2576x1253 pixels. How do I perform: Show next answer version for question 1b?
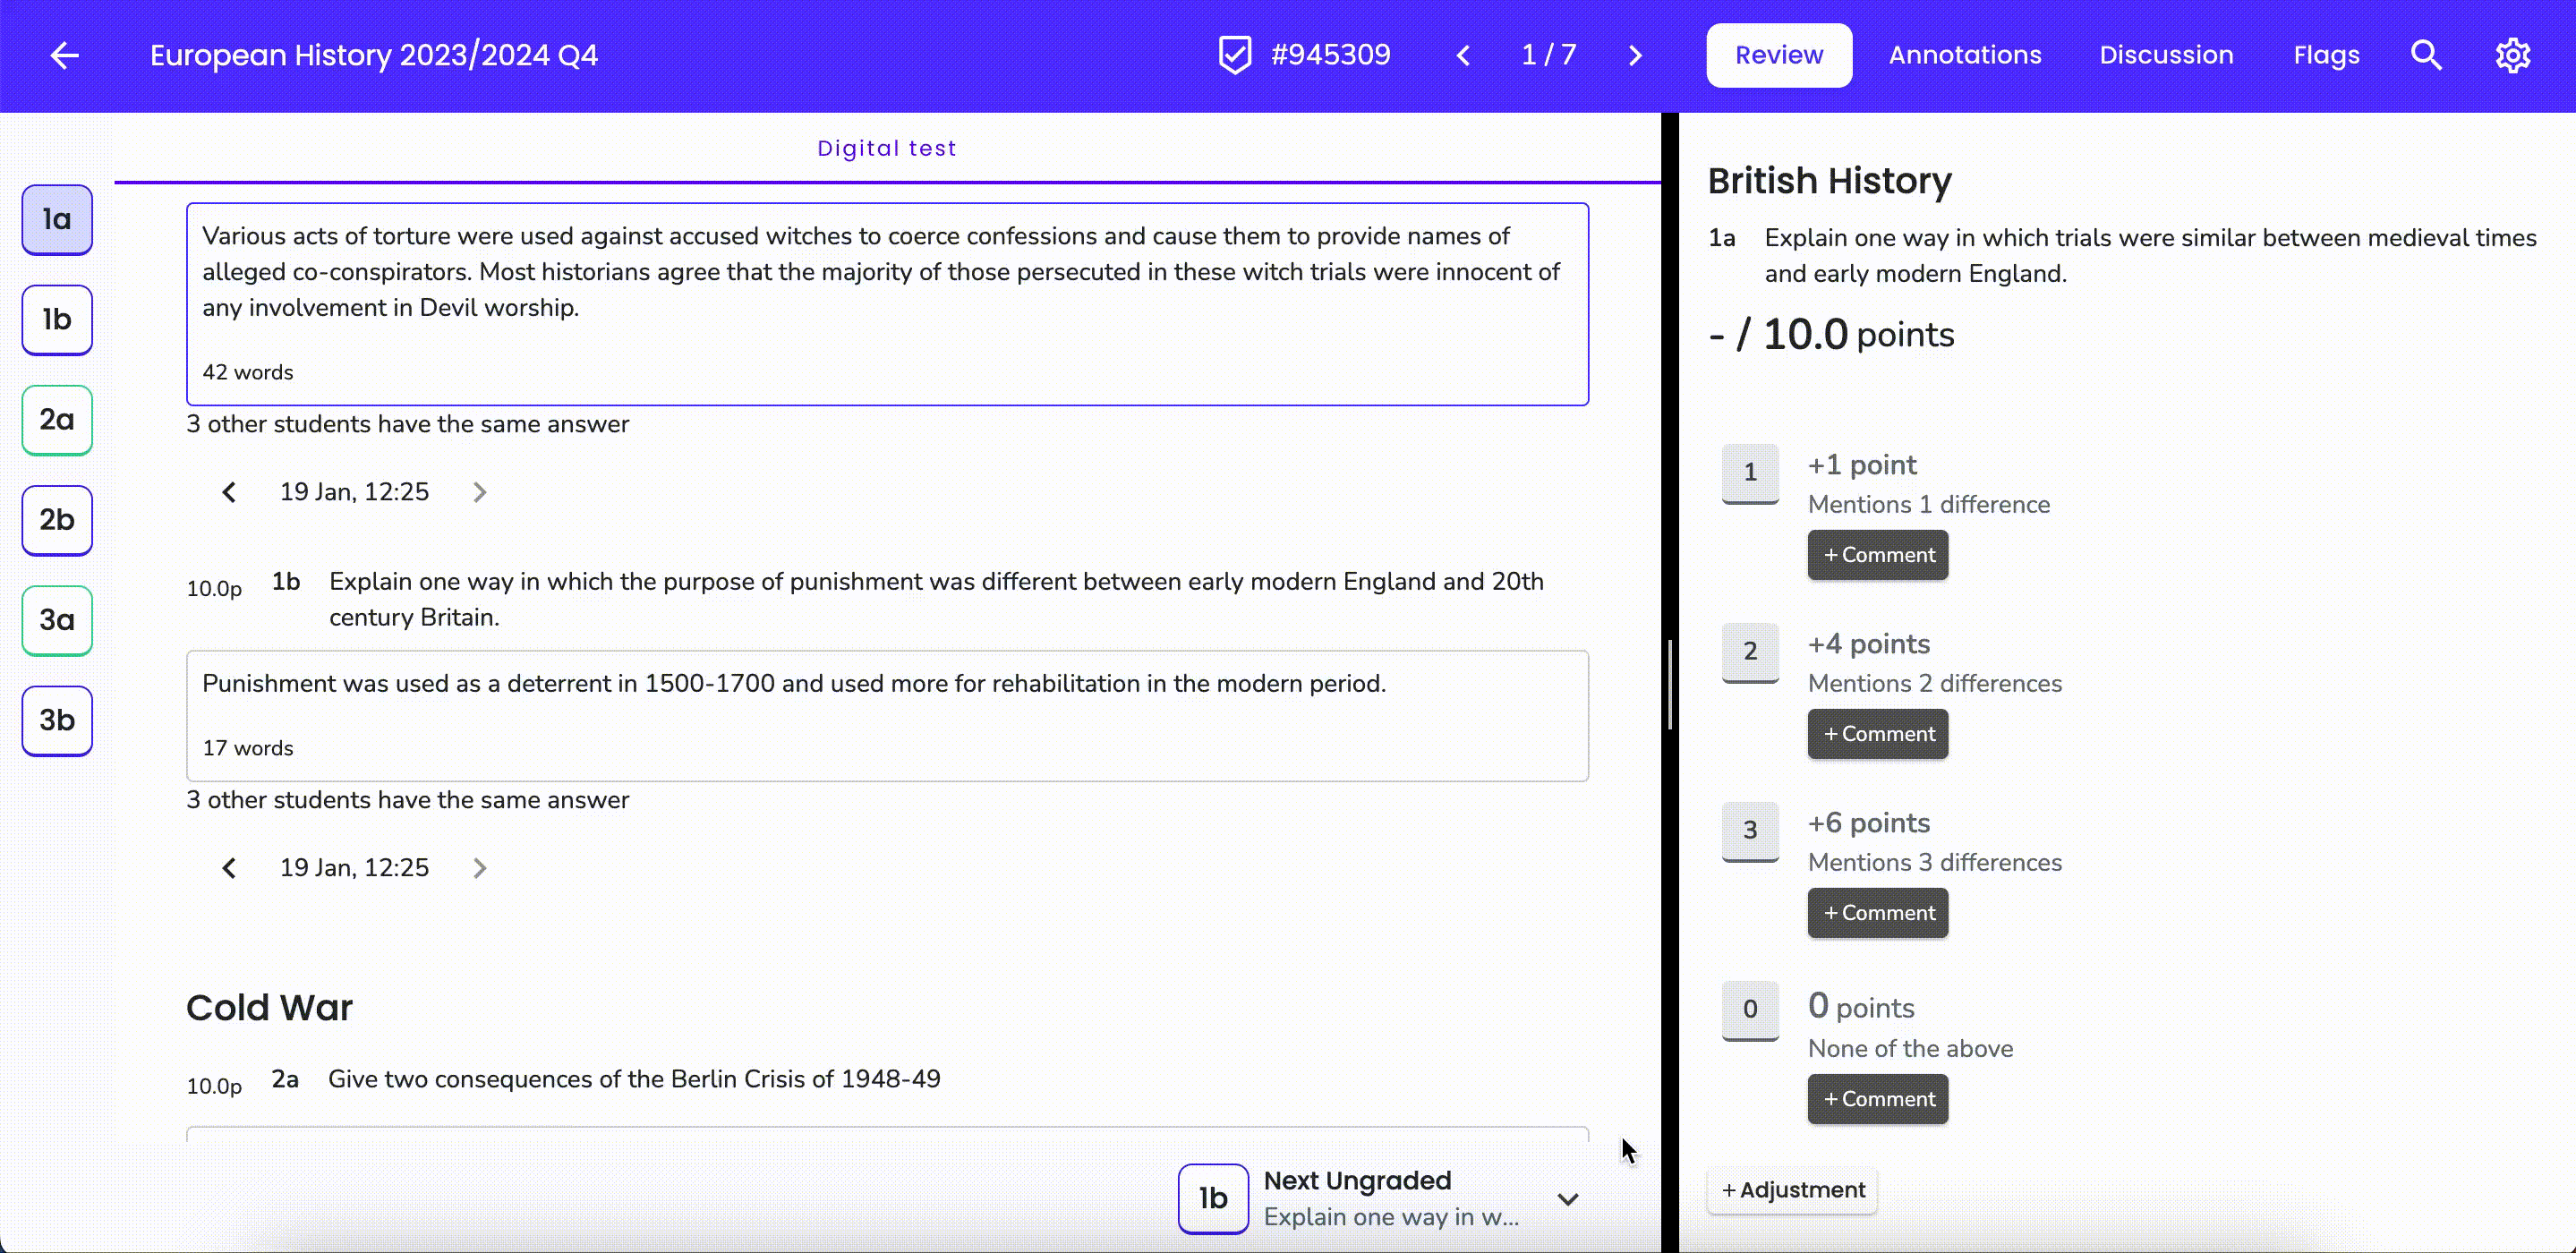[x=479, y=868]
